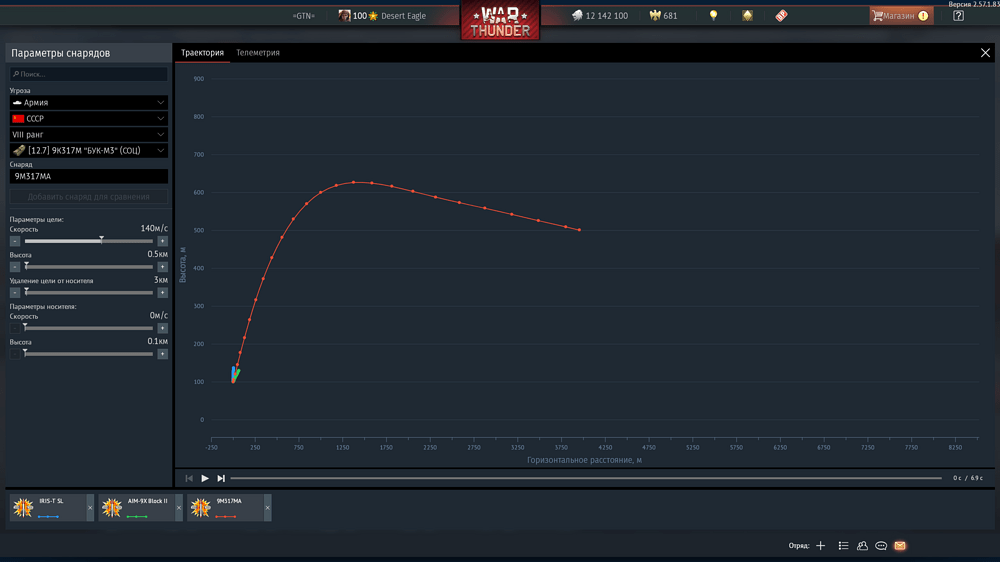The image size is (1000, 562).
Task: Open the Армия threat type dropdown
Action: click(89, 103)
